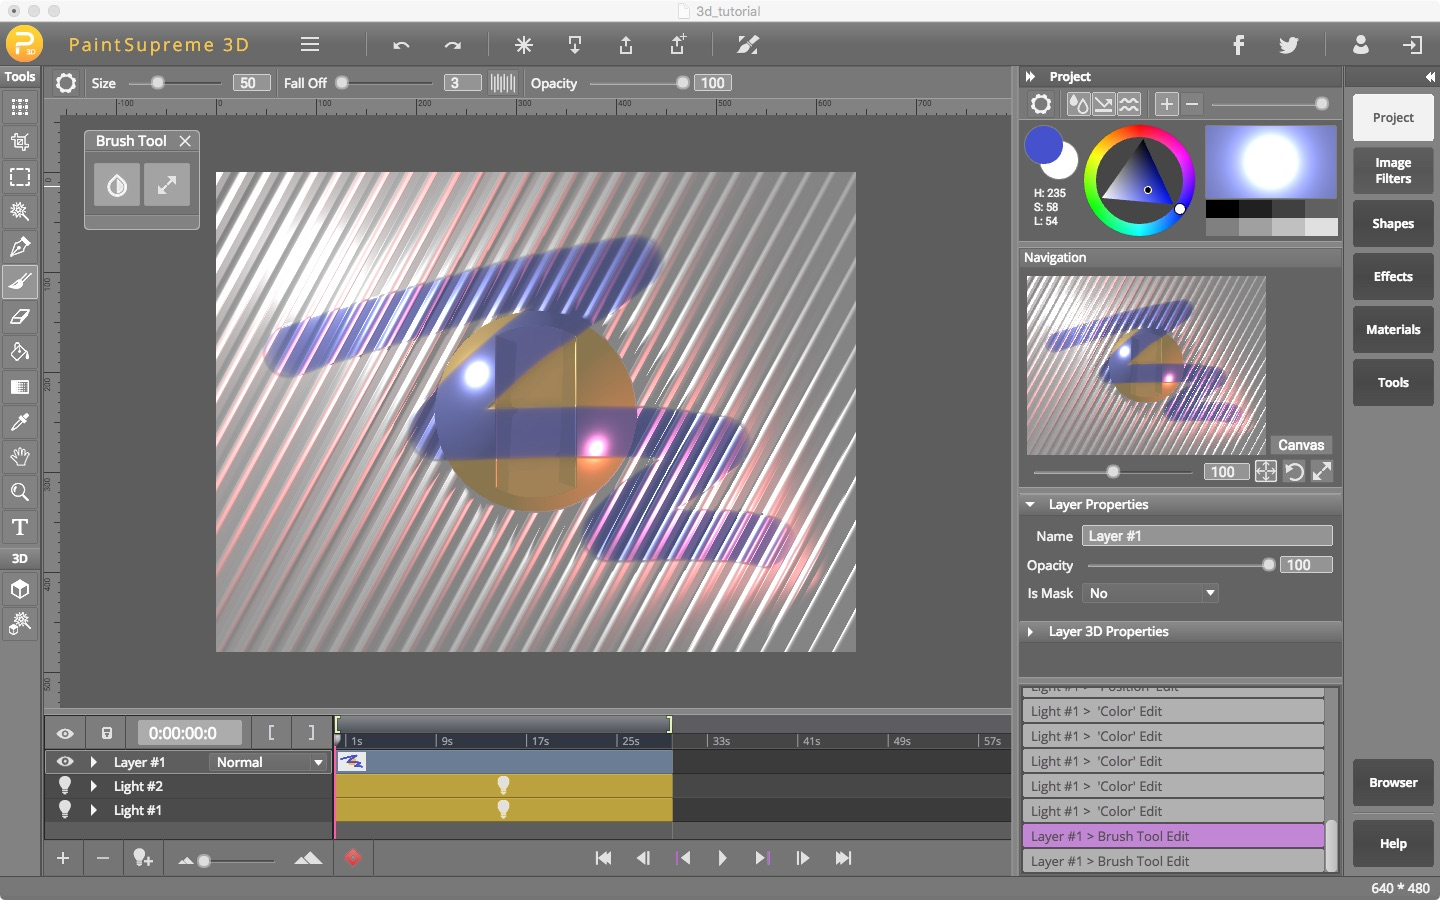Select the Eraser tool
Screen dimensions: 1440x900
pos(20,317)
